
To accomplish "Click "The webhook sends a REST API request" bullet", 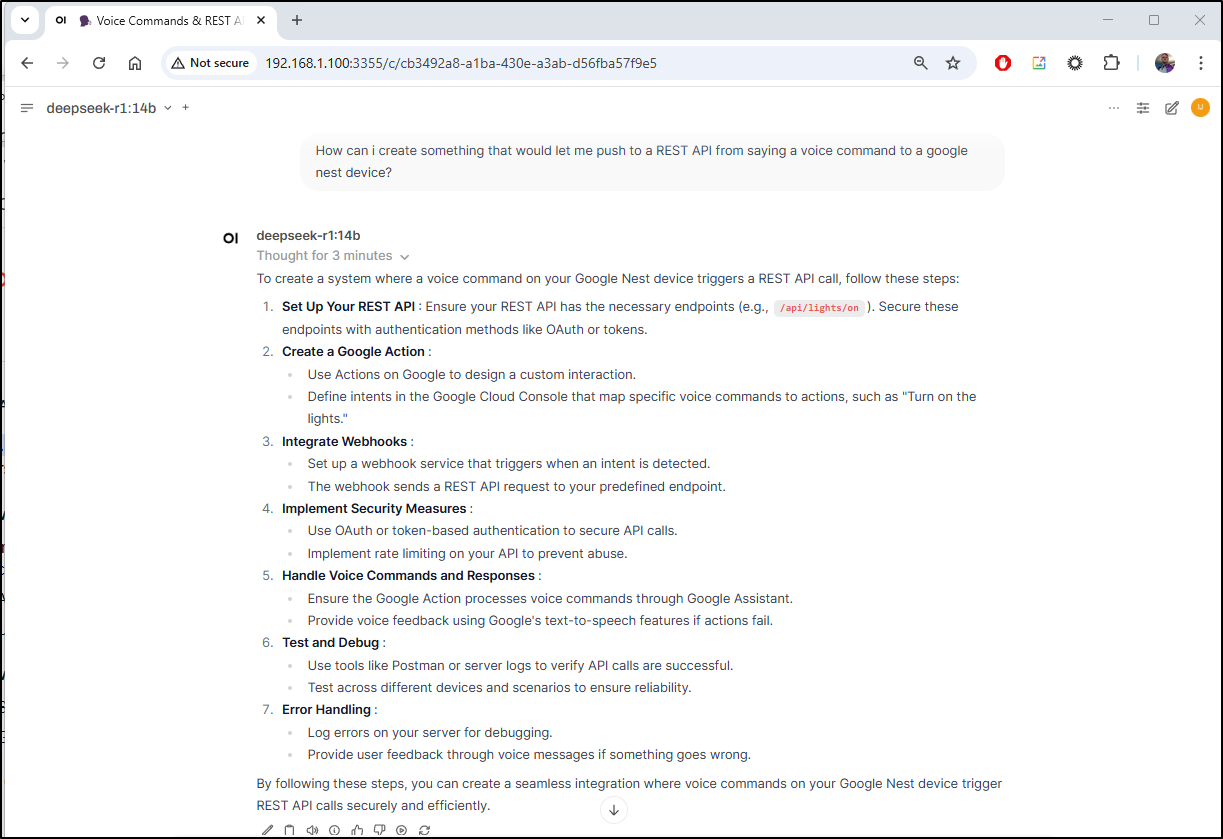I will pyautogui.click(x=517, y=487).
